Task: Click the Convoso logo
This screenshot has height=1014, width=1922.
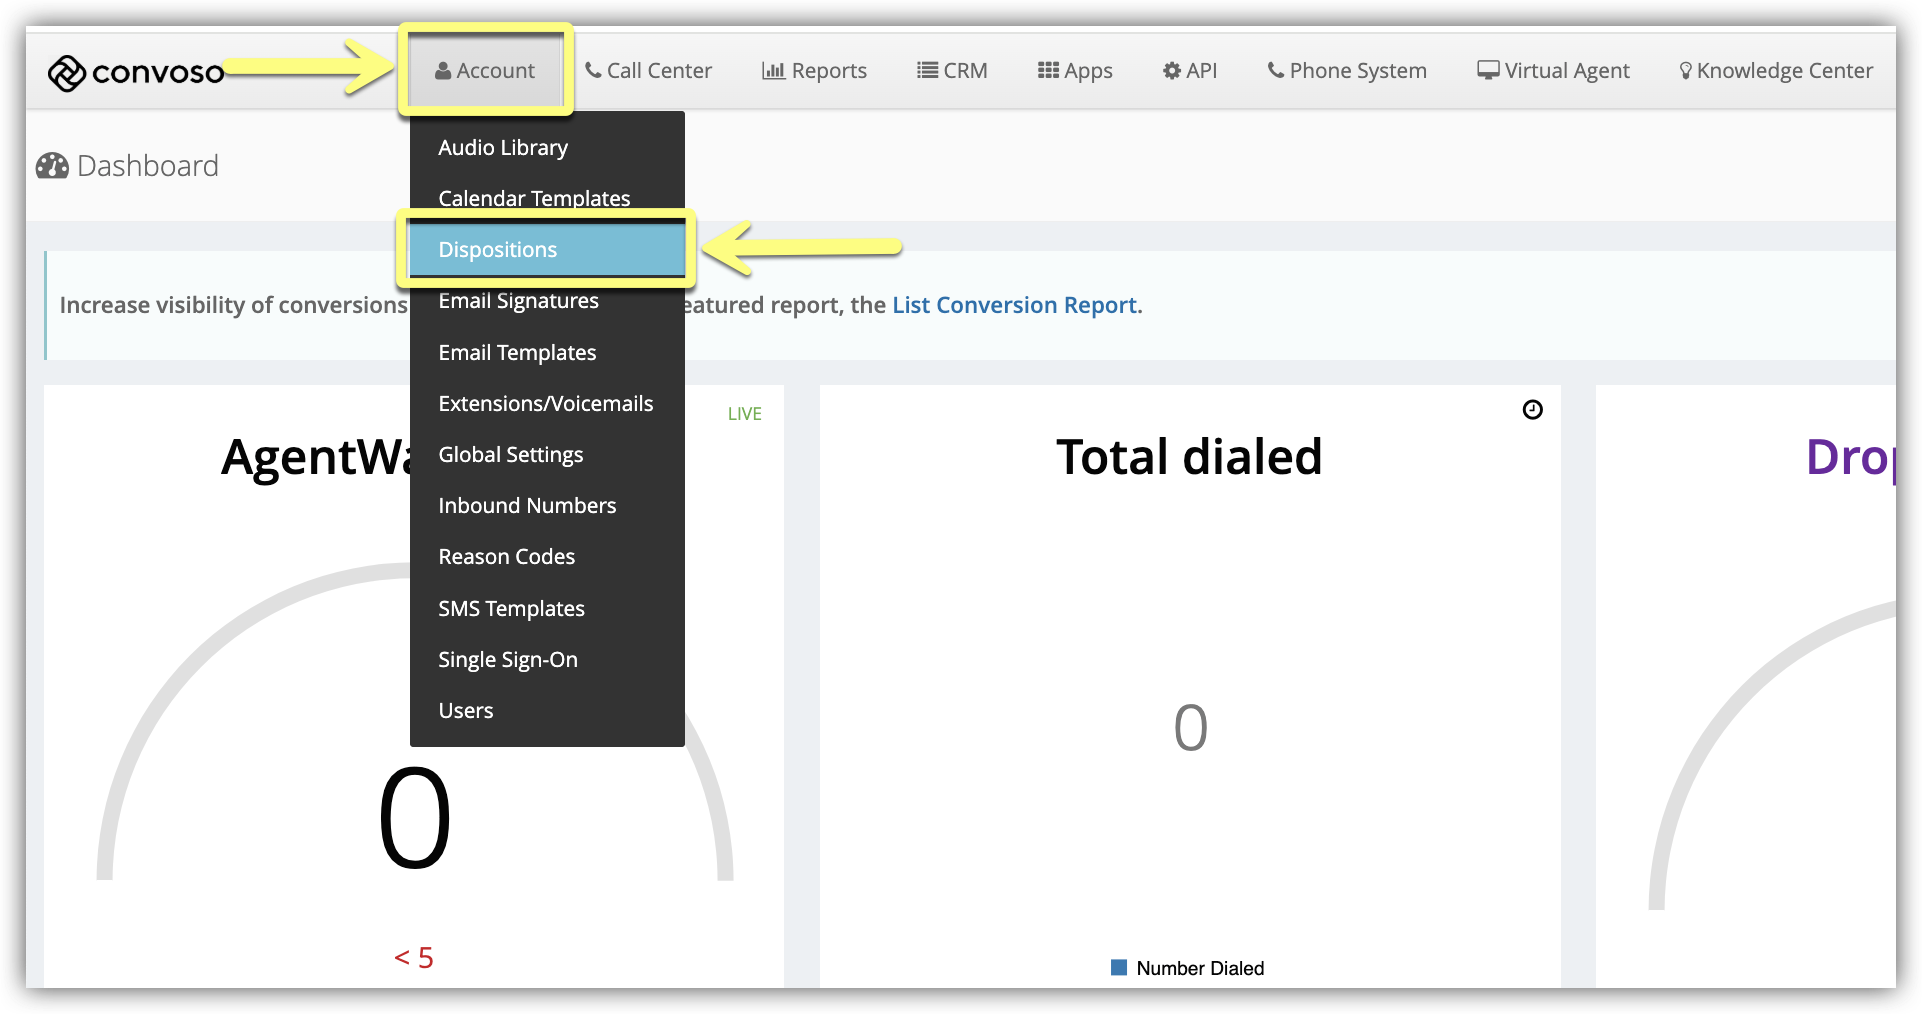Action: point(136,72)
